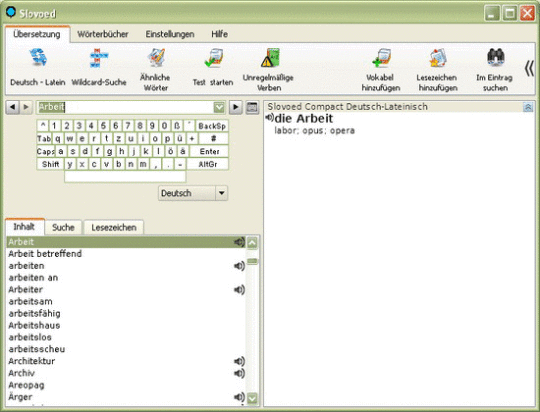Click Tab key on virtual keyboard
540x412 pixels.
click(44, 139)
